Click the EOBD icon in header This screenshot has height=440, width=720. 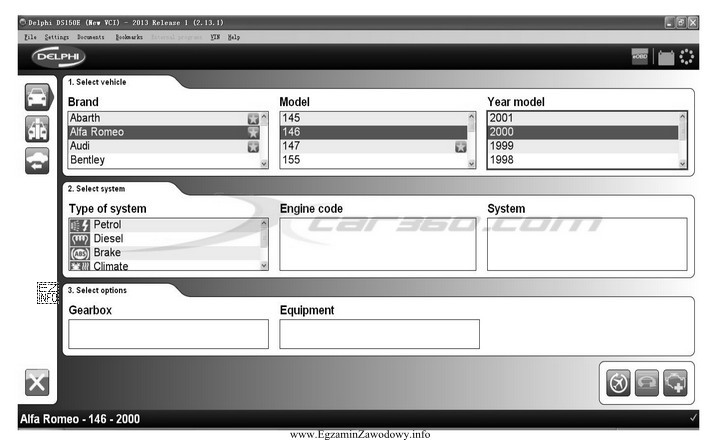point(640,56)
